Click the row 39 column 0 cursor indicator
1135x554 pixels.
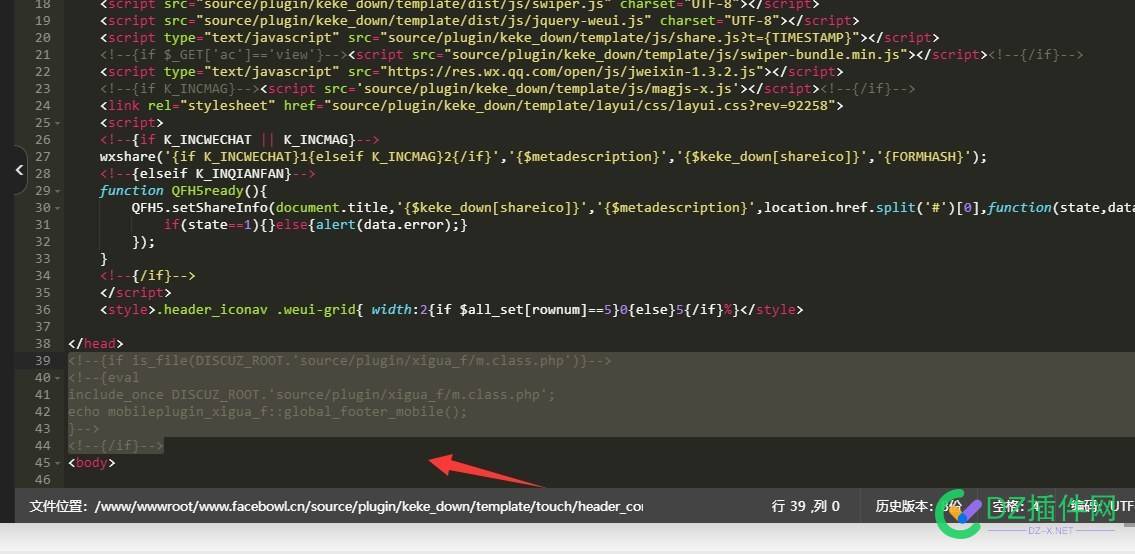pyautogui.click(x=806, y=506)
